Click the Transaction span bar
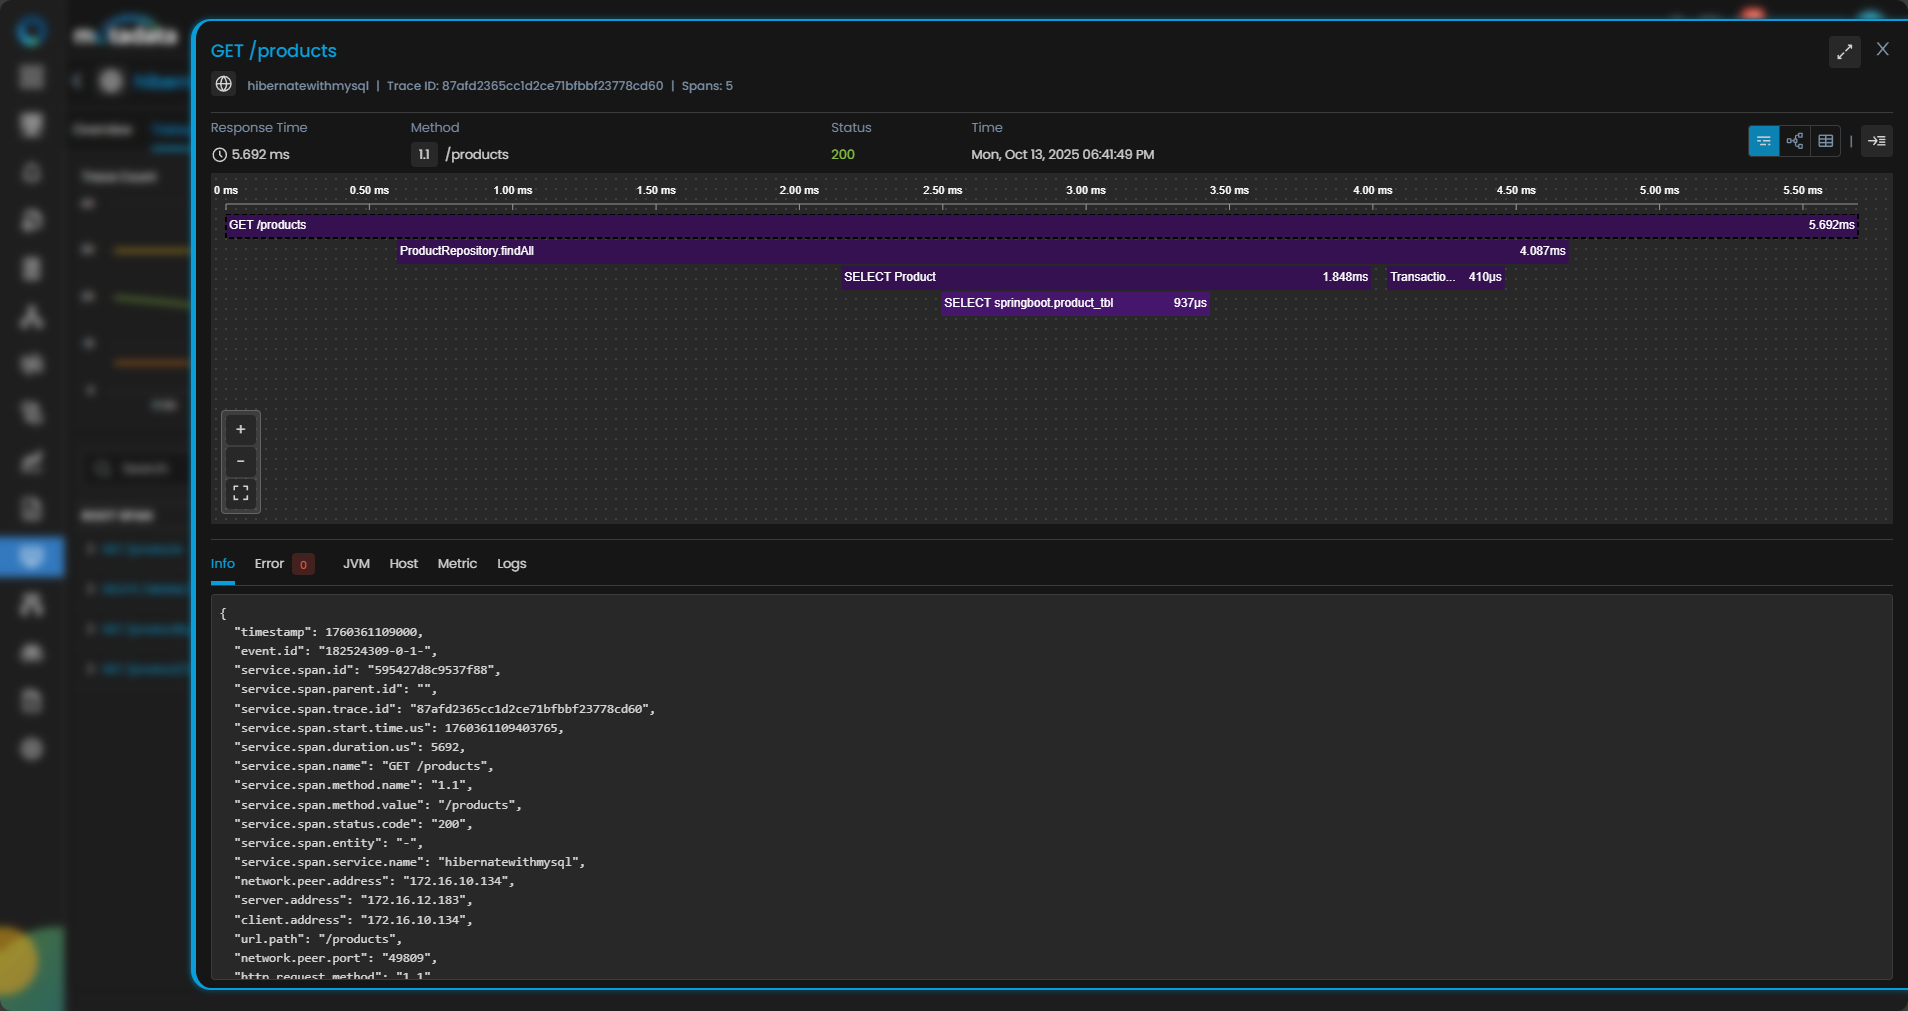Viewport: 1908px width, 1011px height. point(1445,277)
